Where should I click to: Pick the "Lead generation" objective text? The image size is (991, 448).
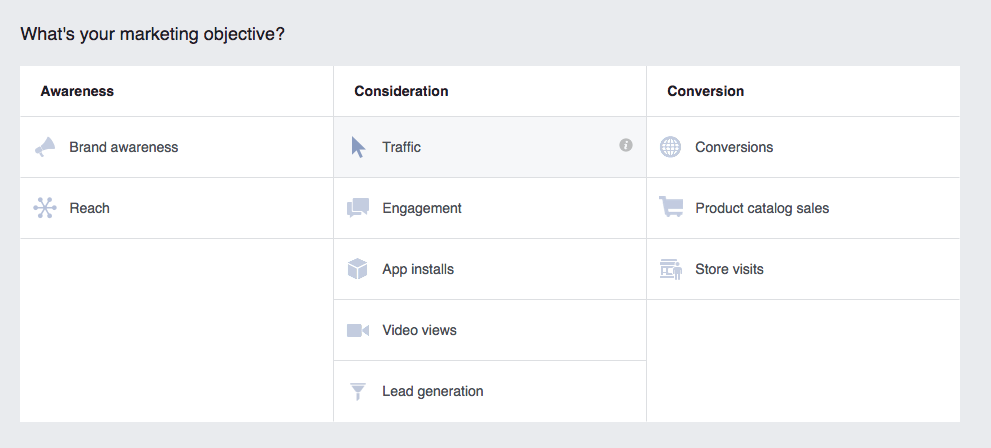pos(432,391)
